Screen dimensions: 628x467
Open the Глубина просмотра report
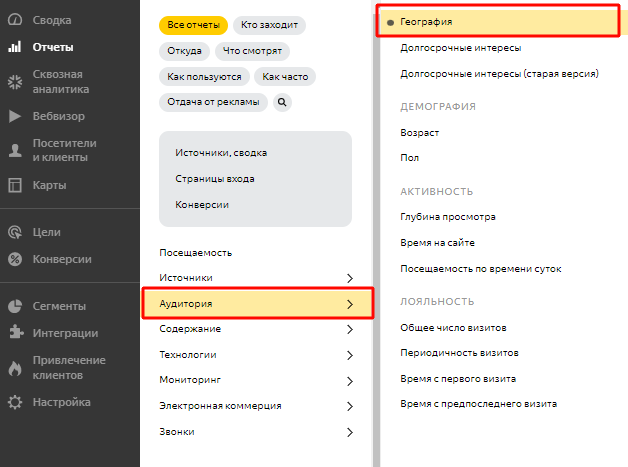click(448, 216)
